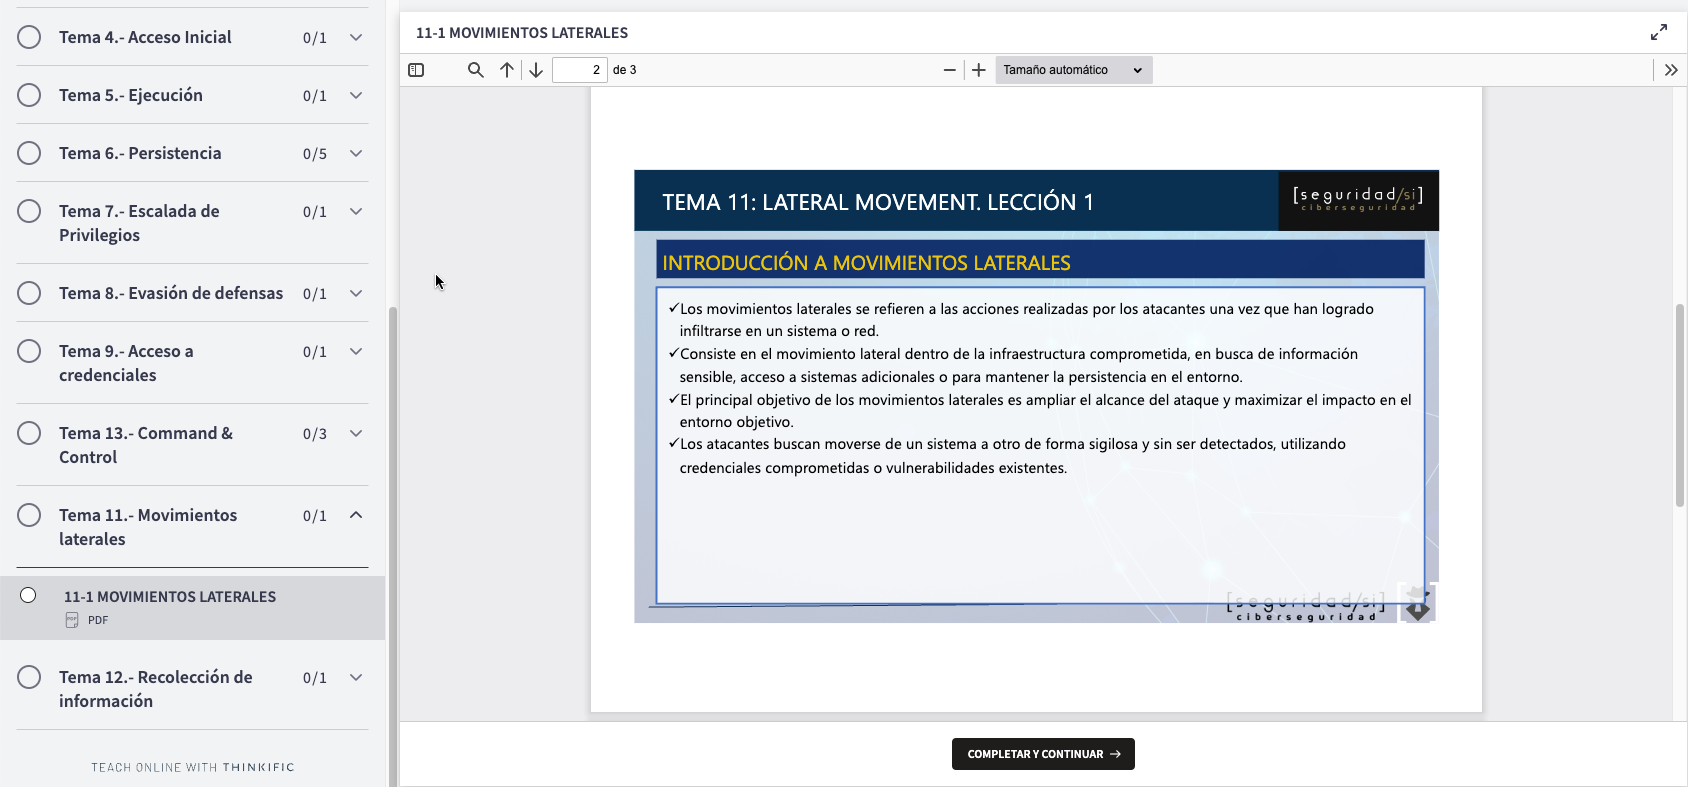Follow the Teach Online with Thinkific link

point(193,767)
